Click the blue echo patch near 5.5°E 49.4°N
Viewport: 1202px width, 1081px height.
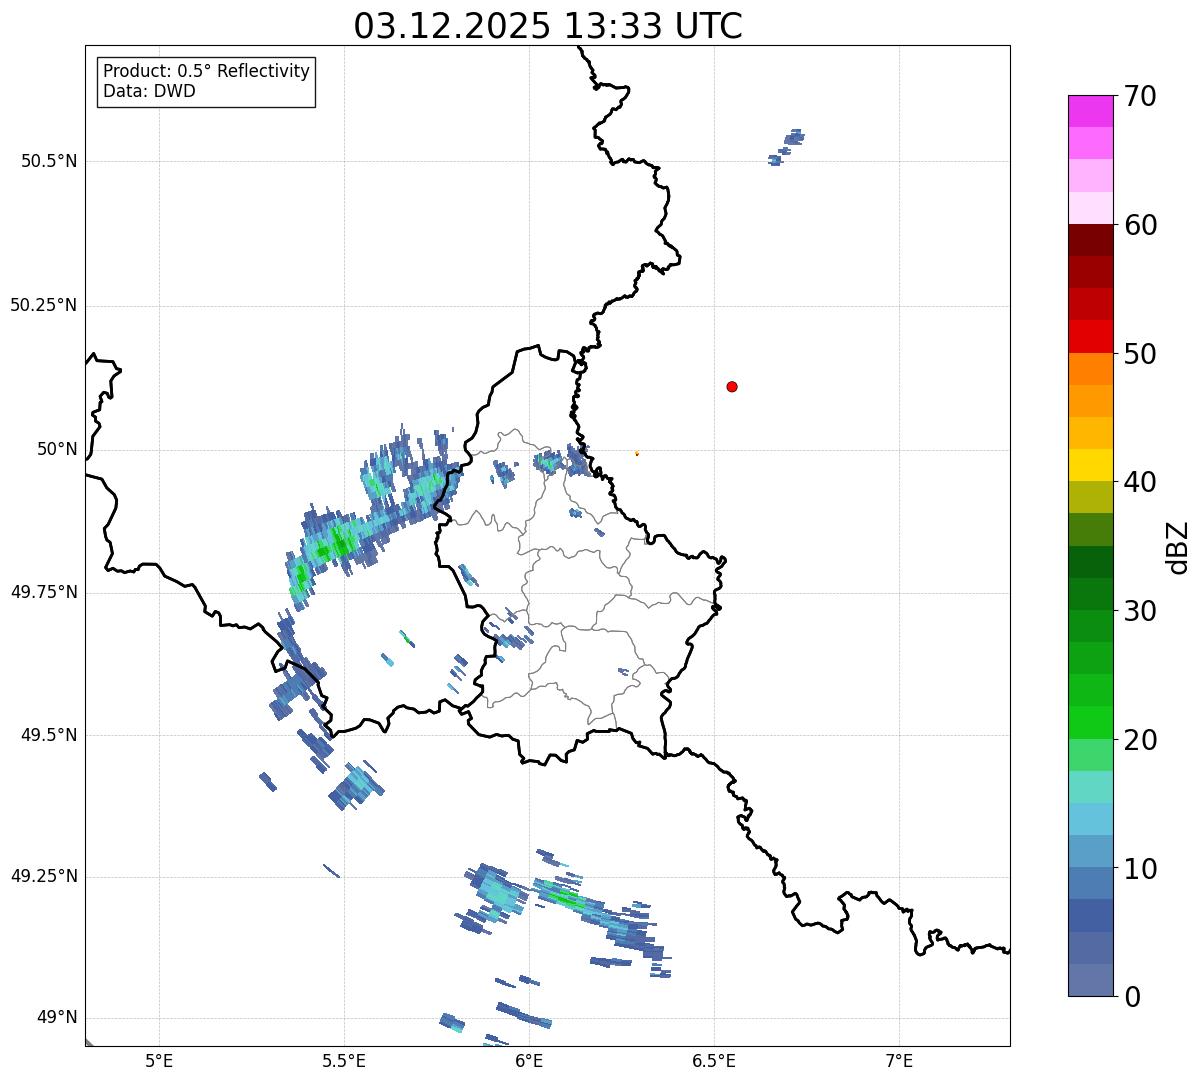tap(356, 785)
